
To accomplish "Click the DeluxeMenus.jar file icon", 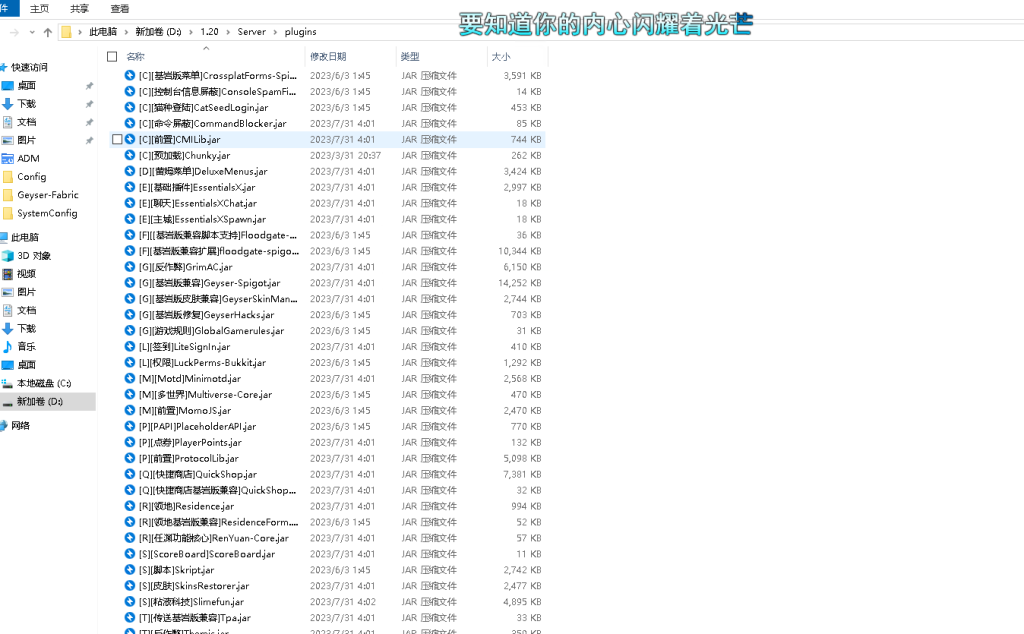I will [130, 171].
